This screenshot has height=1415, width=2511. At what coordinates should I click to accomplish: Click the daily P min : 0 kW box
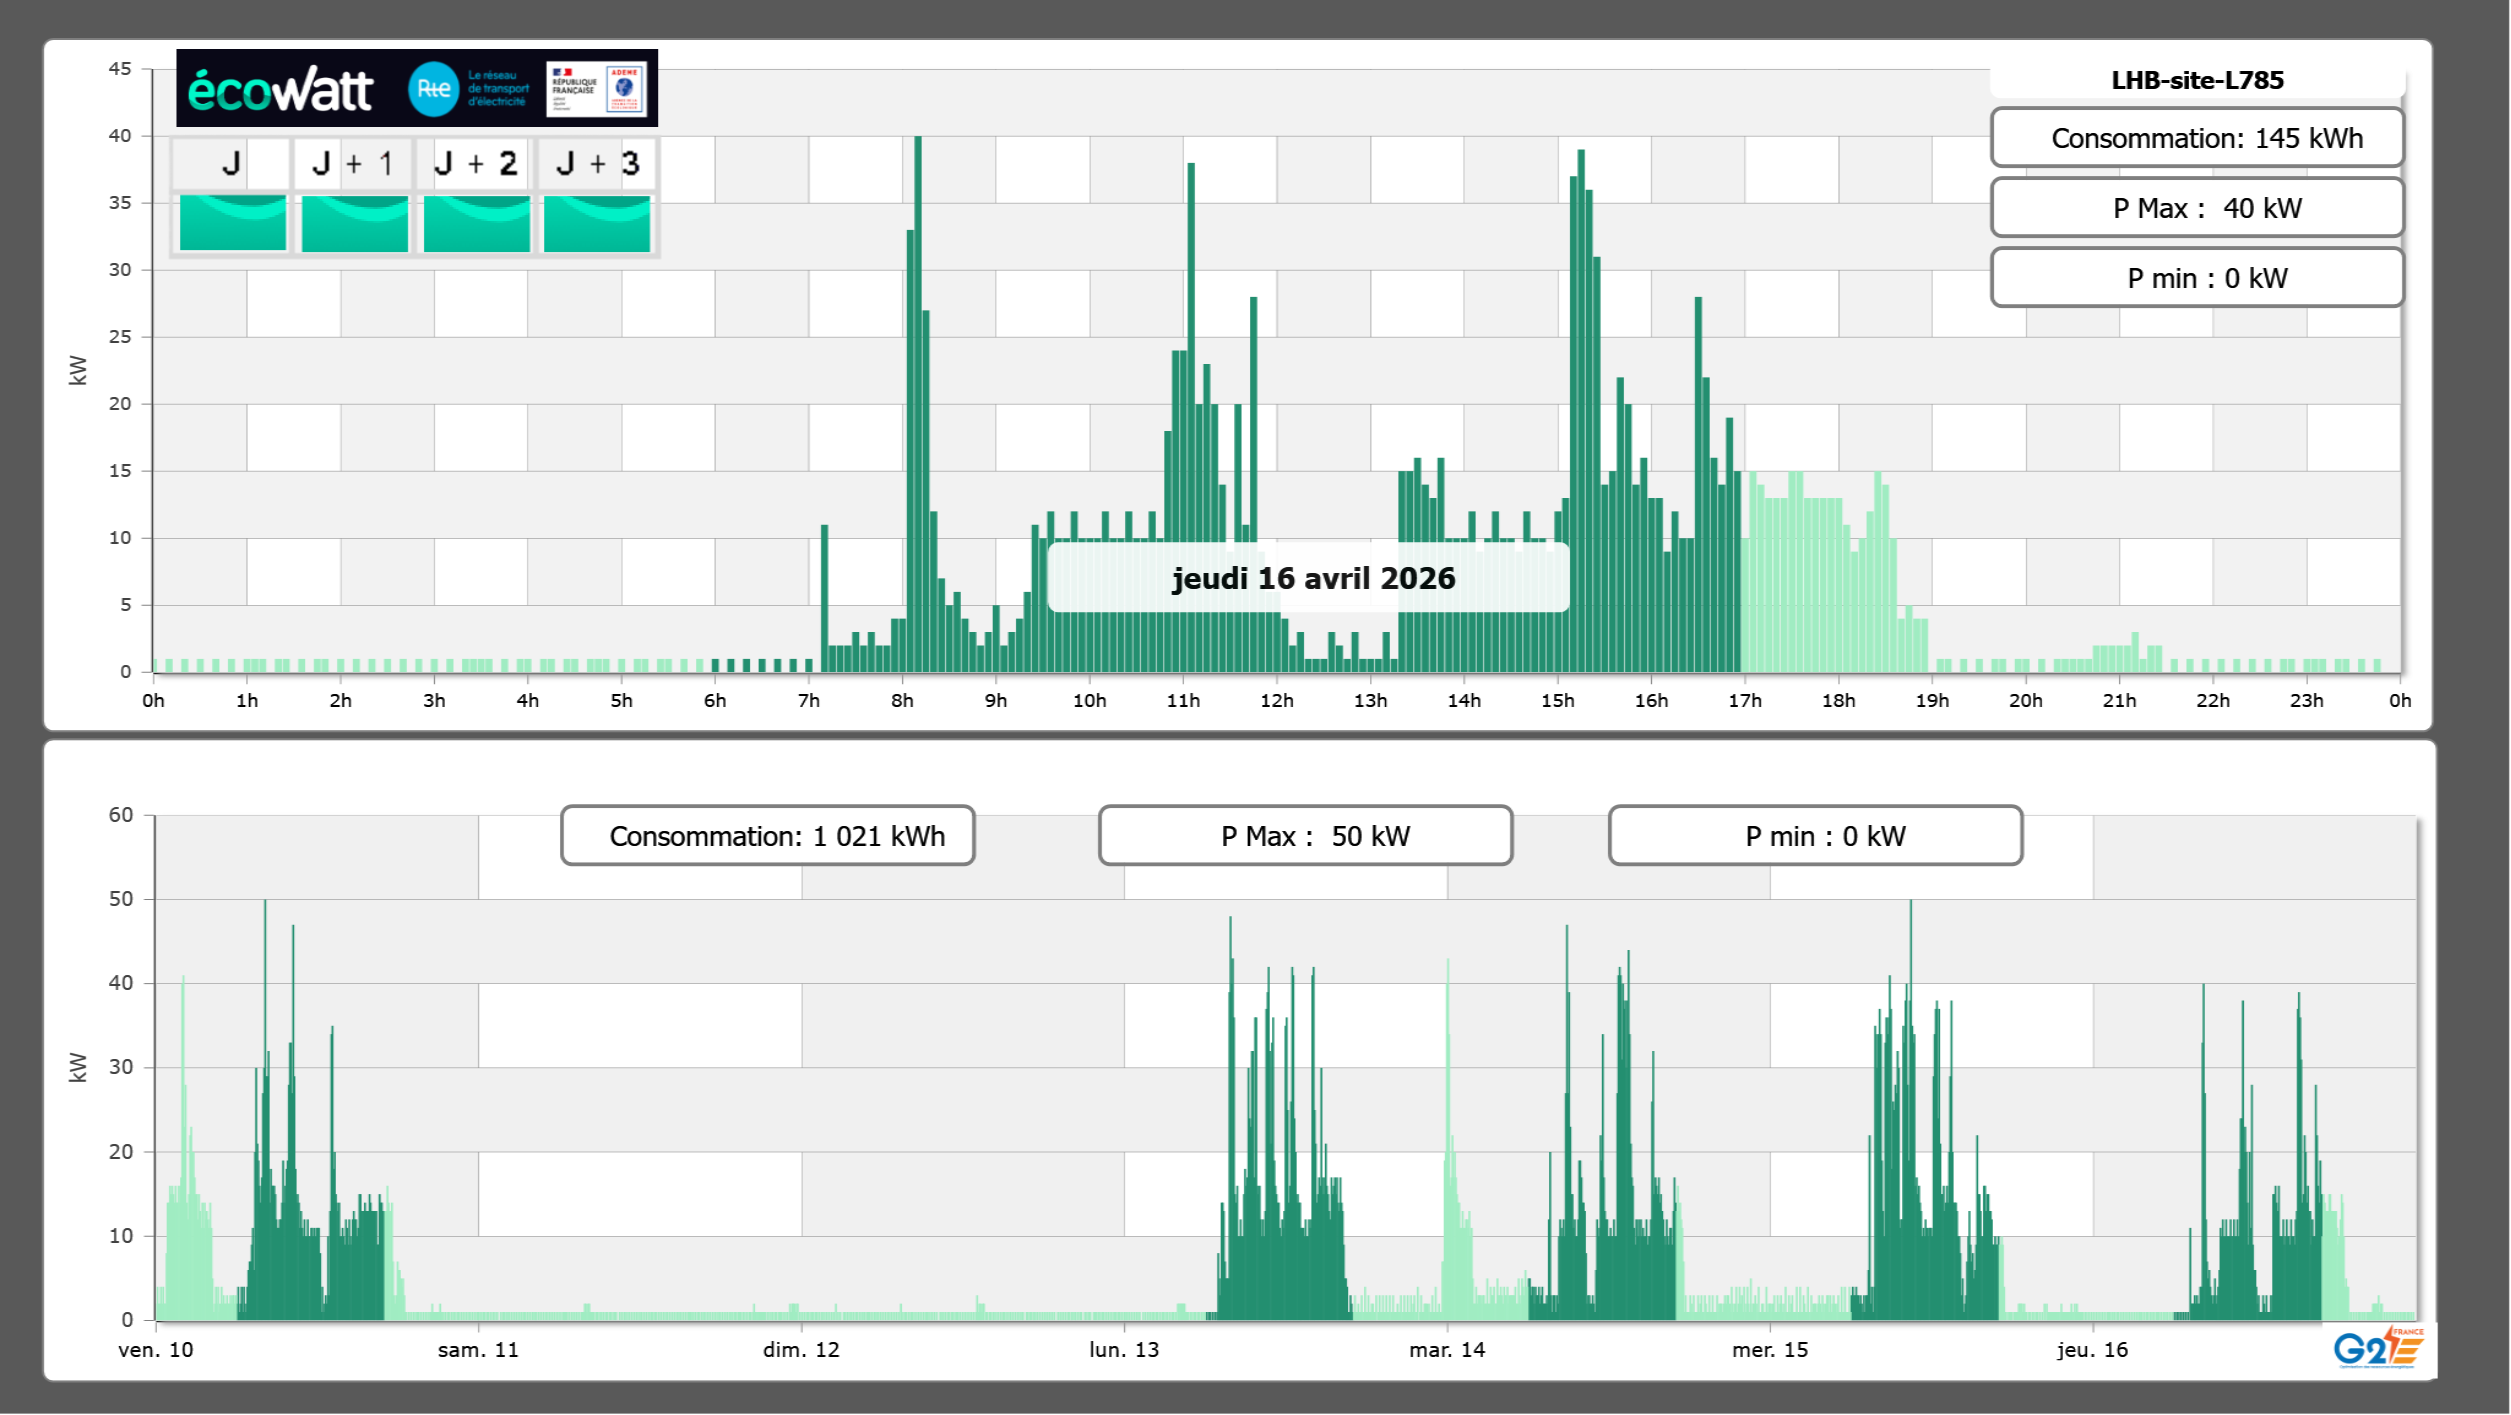[x=2197, y=278]
